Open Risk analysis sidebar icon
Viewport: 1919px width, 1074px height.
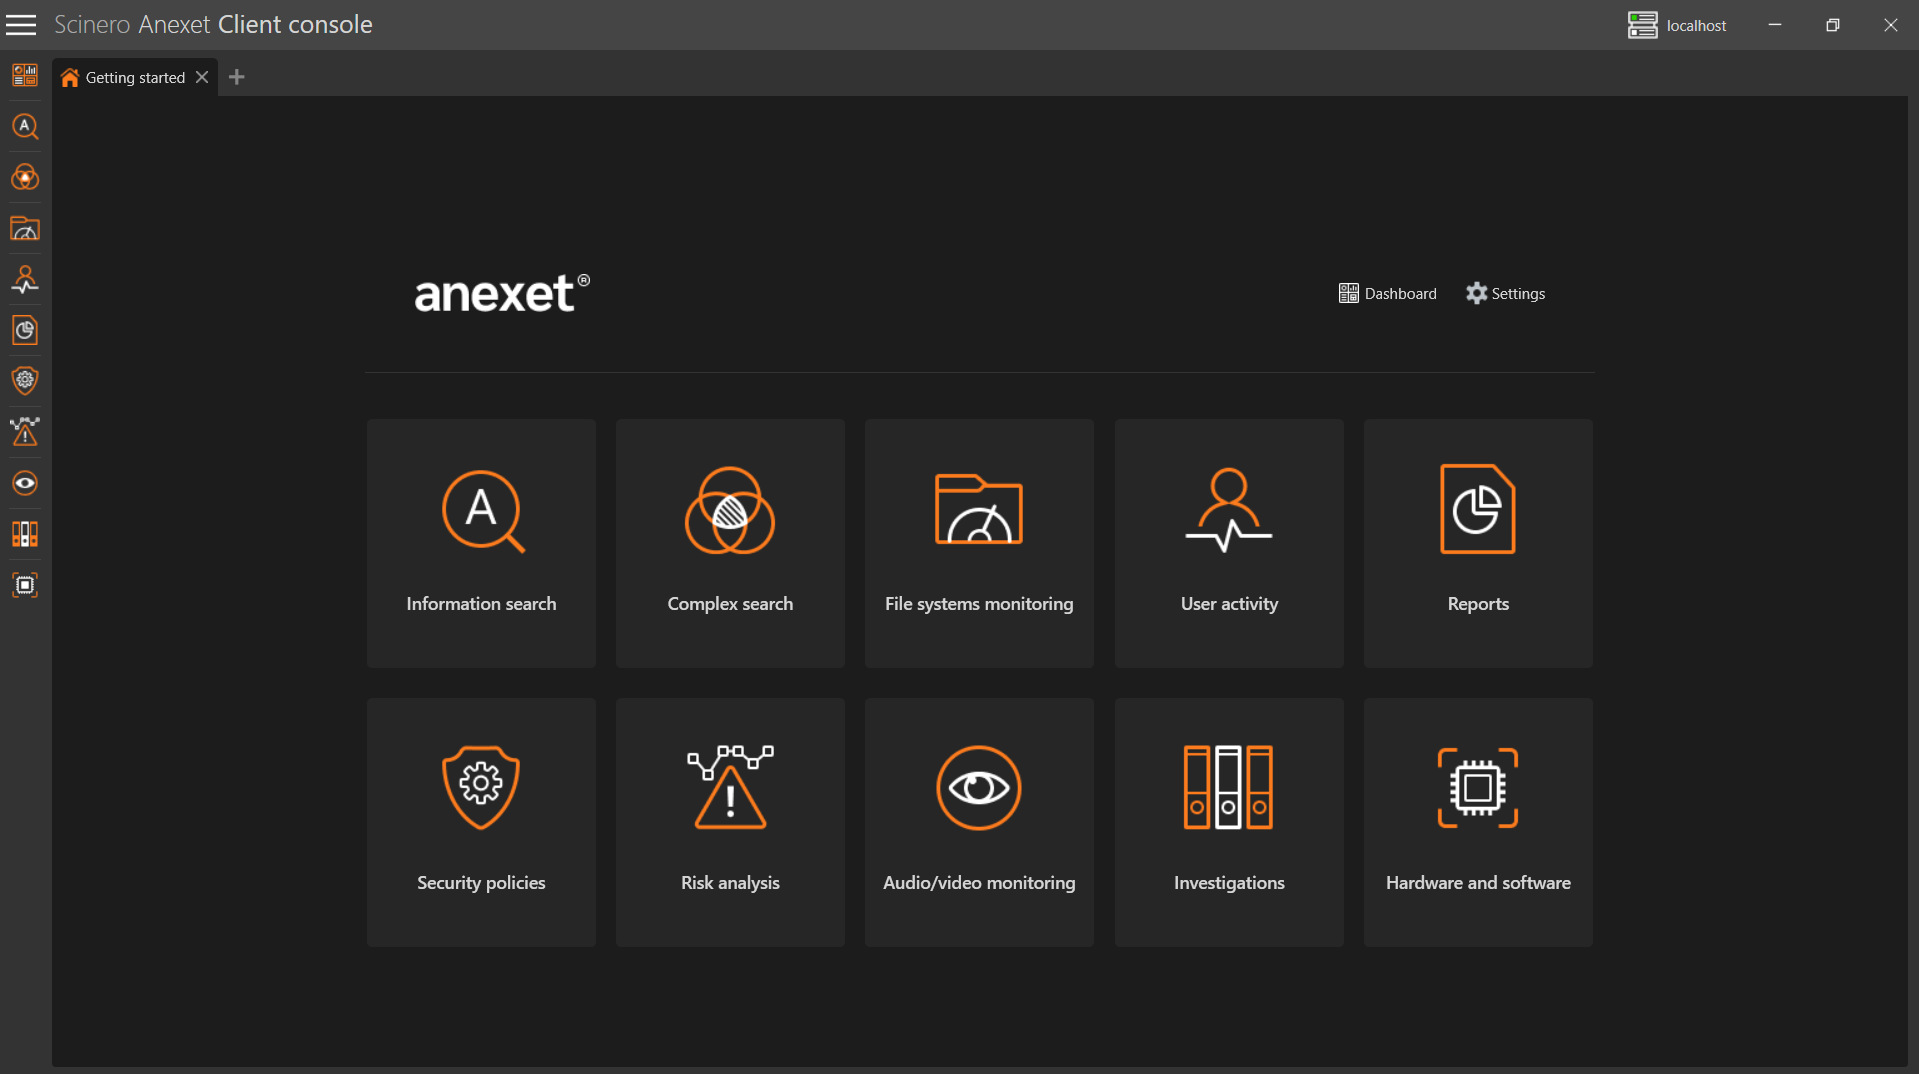point(25,431)
